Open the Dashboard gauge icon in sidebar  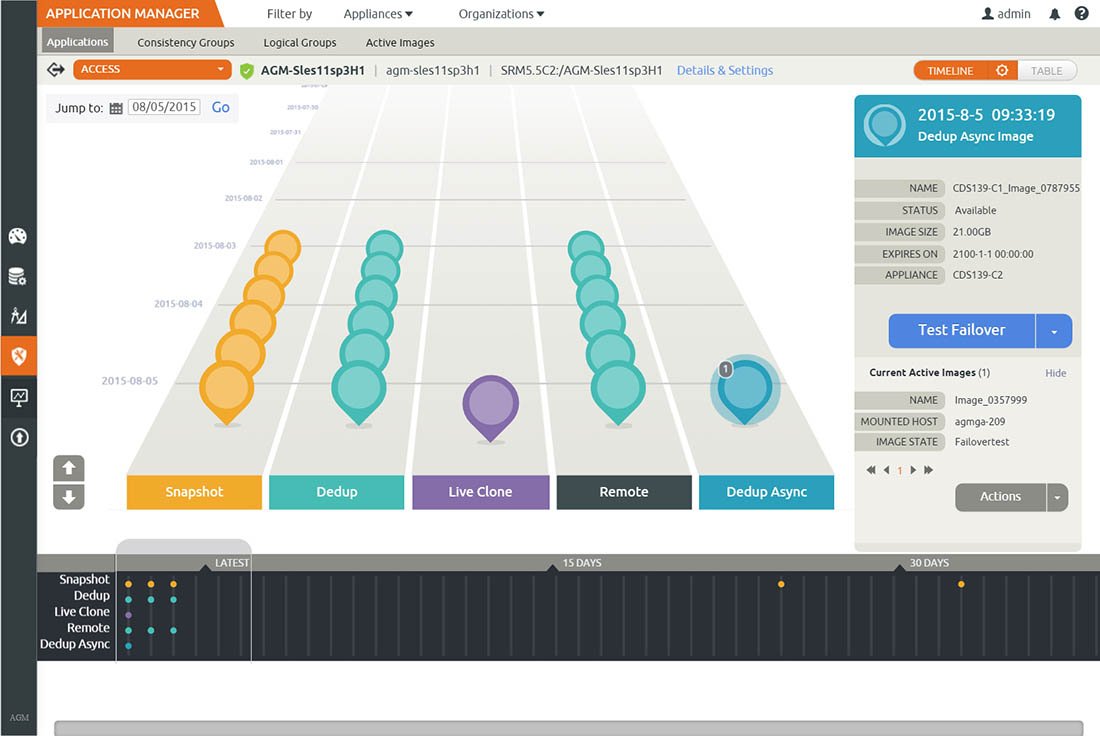[x=20, y=236]
